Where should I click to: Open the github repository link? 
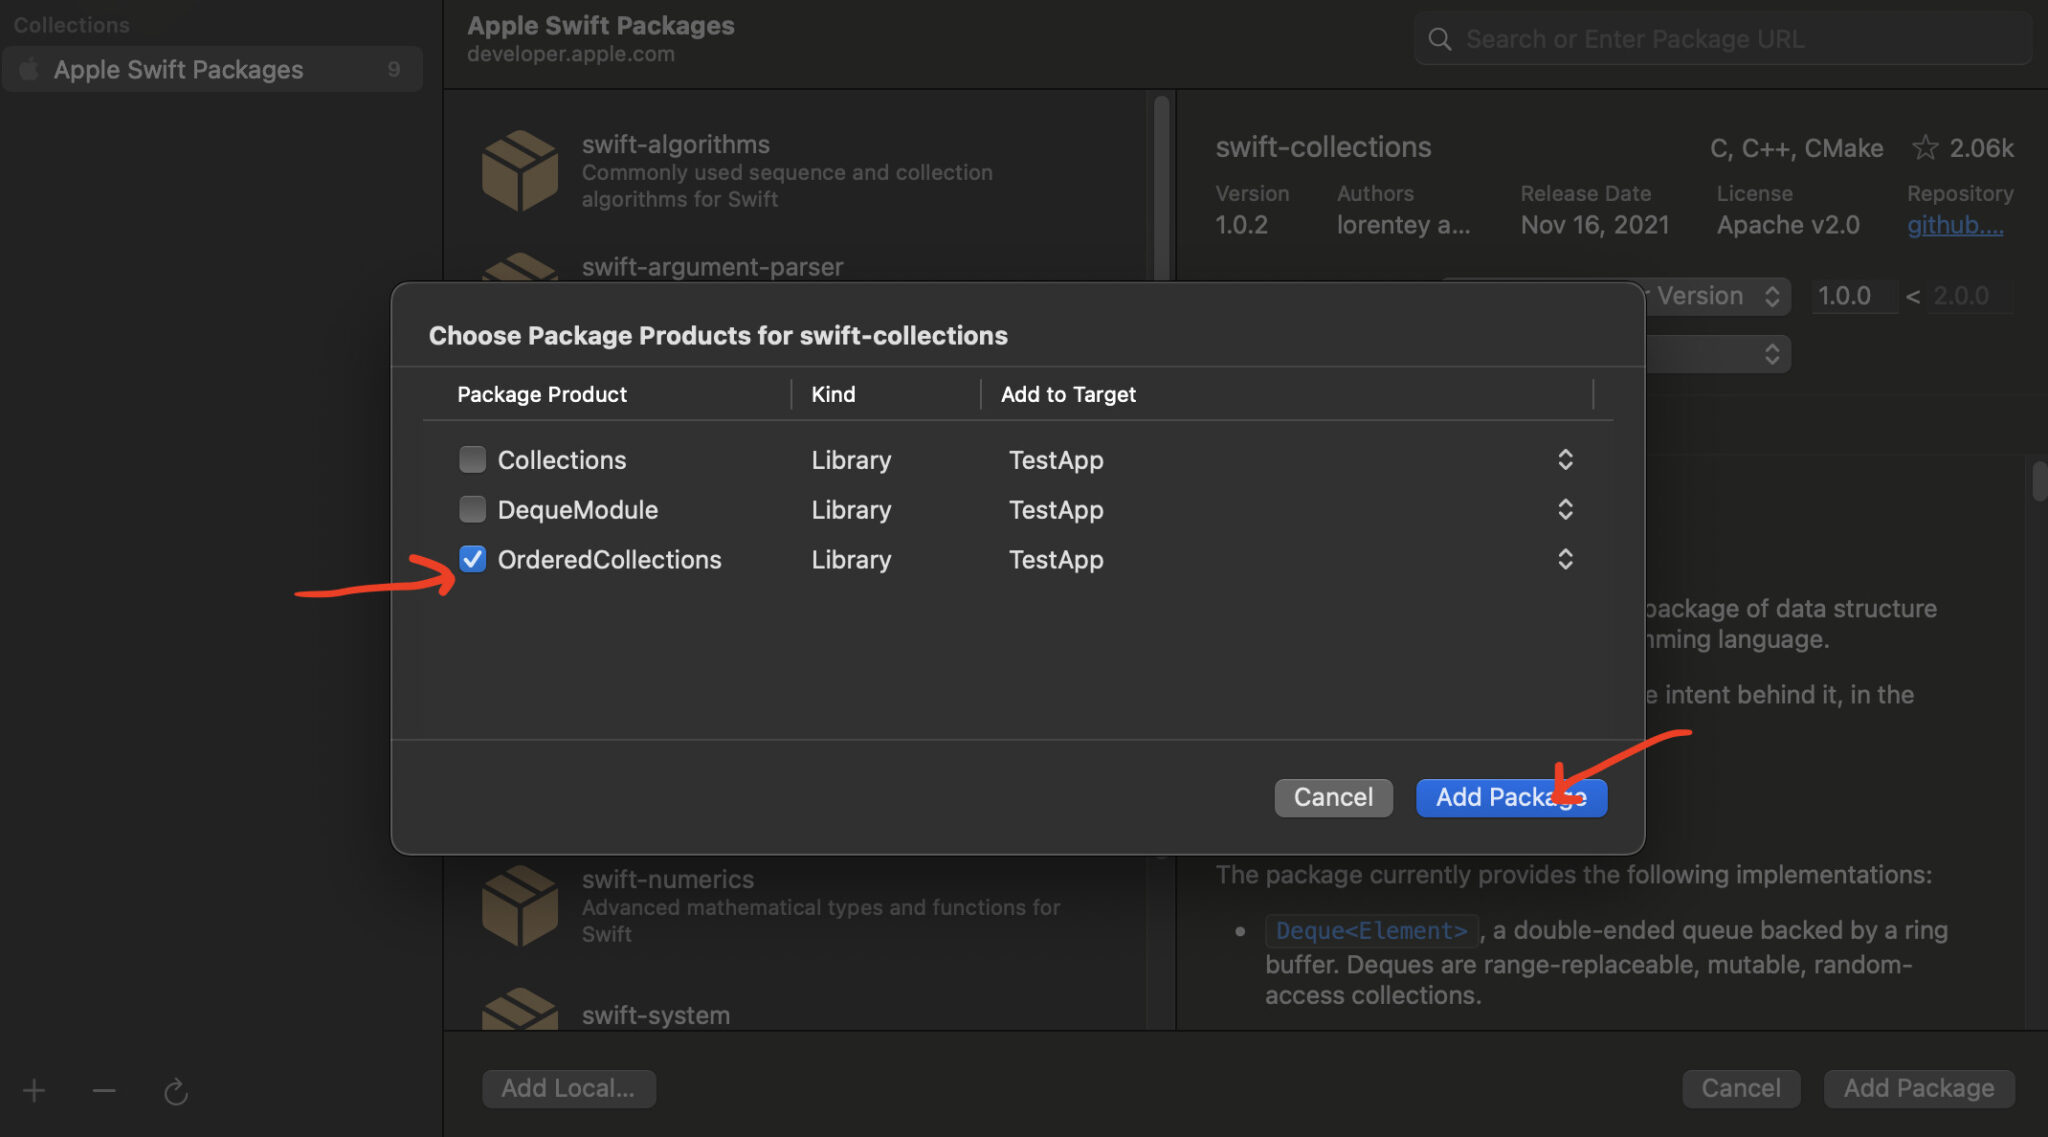(x=1954, y=225)
